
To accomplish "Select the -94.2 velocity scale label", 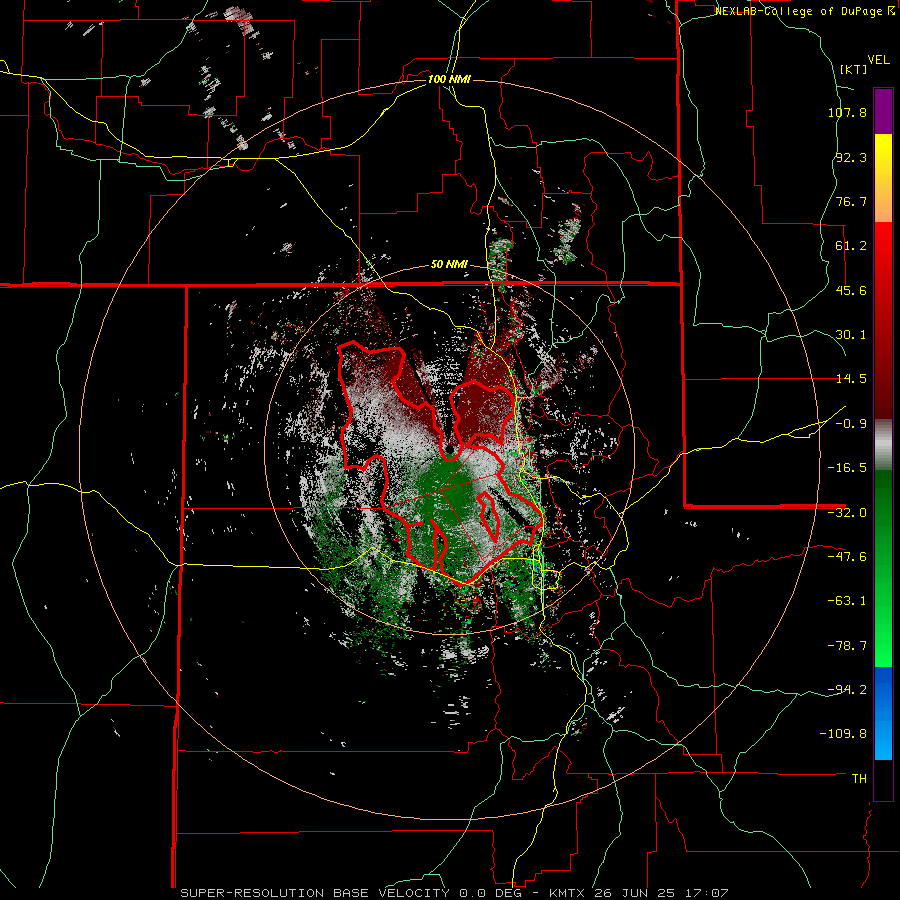I will click(847, 689).
